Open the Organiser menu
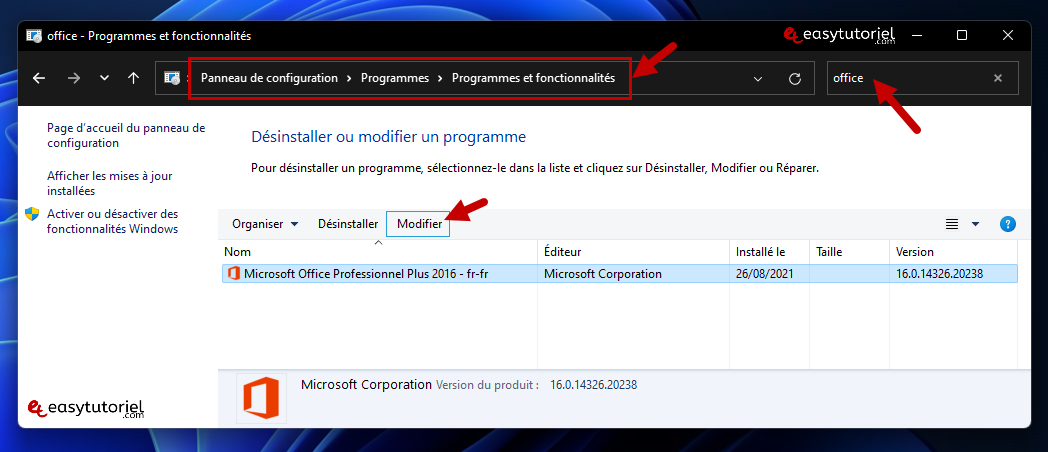 265,224
